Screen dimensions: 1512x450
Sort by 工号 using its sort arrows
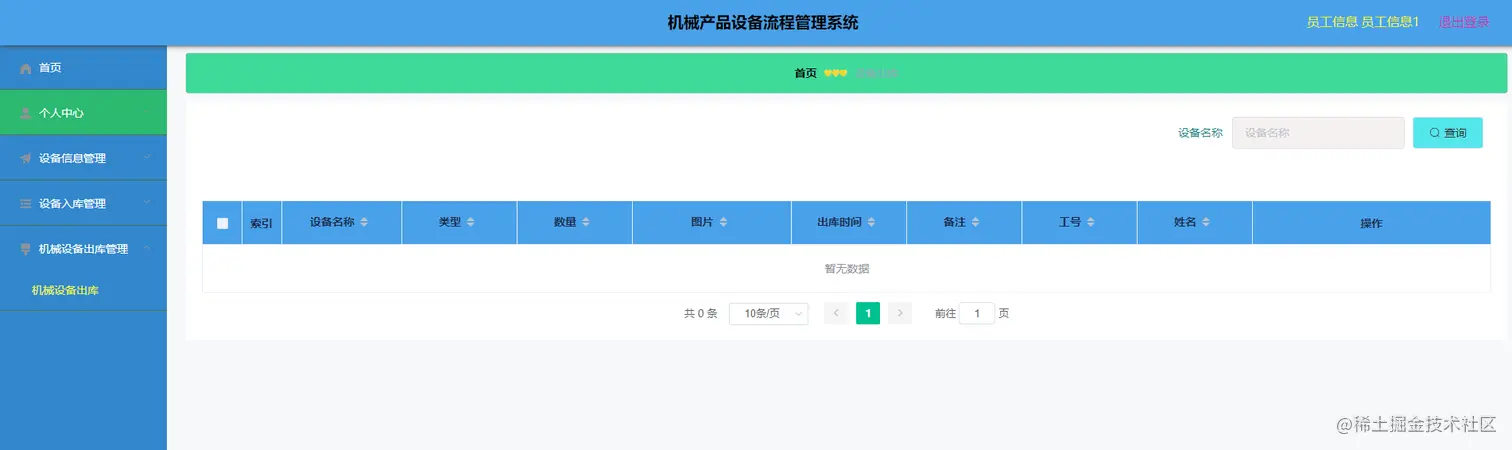1091,222
